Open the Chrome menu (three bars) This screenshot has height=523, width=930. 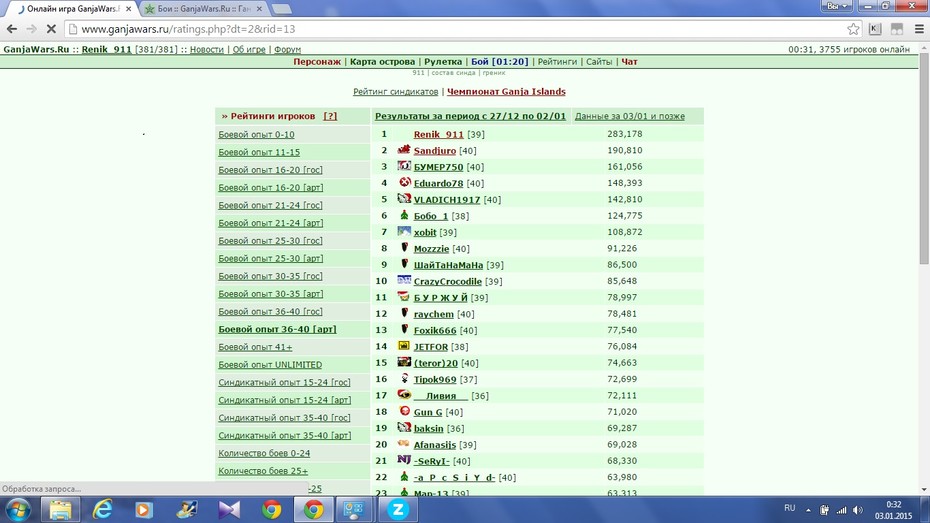point(919,28)
